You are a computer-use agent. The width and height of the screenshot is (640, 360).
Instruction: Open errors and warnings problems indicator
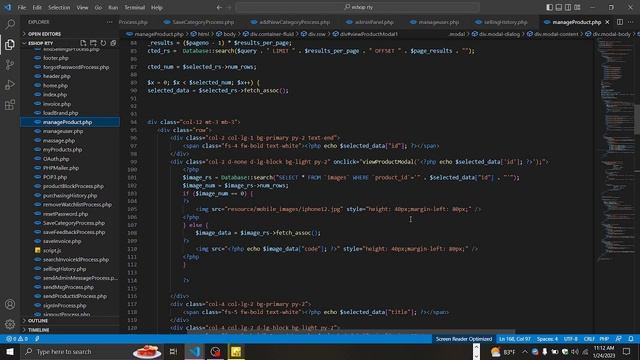(x=17, y=339)
